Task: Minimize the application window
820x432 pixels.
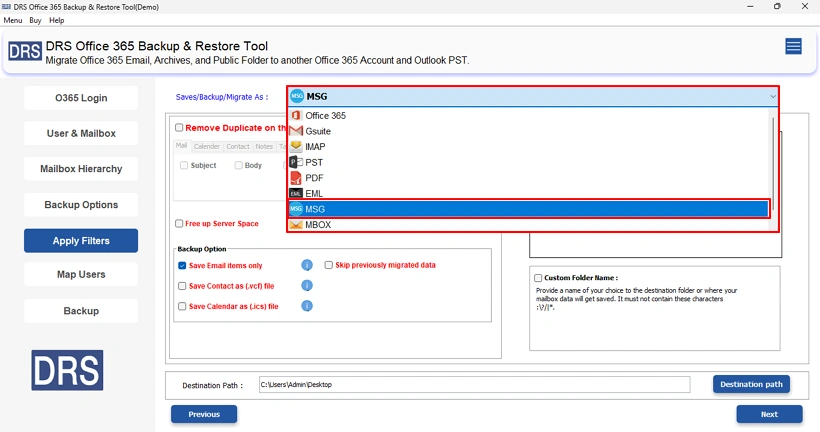Action: (750, 6)
